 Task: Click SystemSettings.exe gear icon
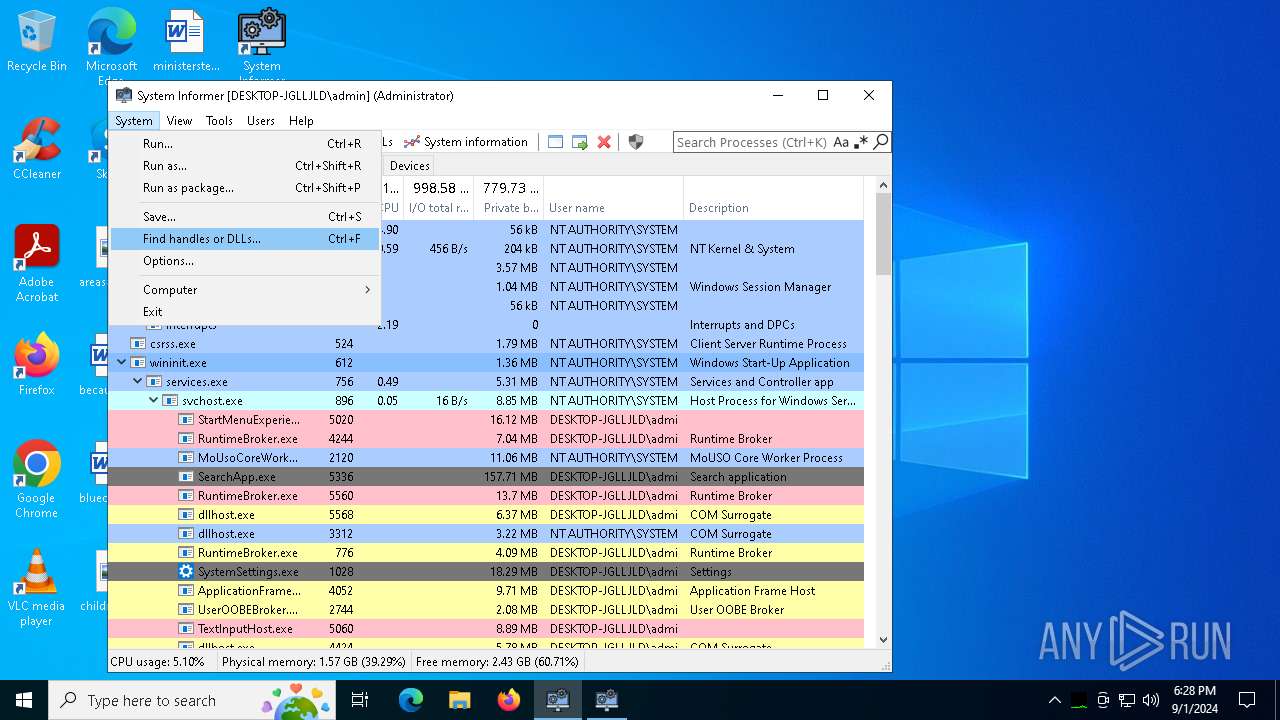[186, 572]
